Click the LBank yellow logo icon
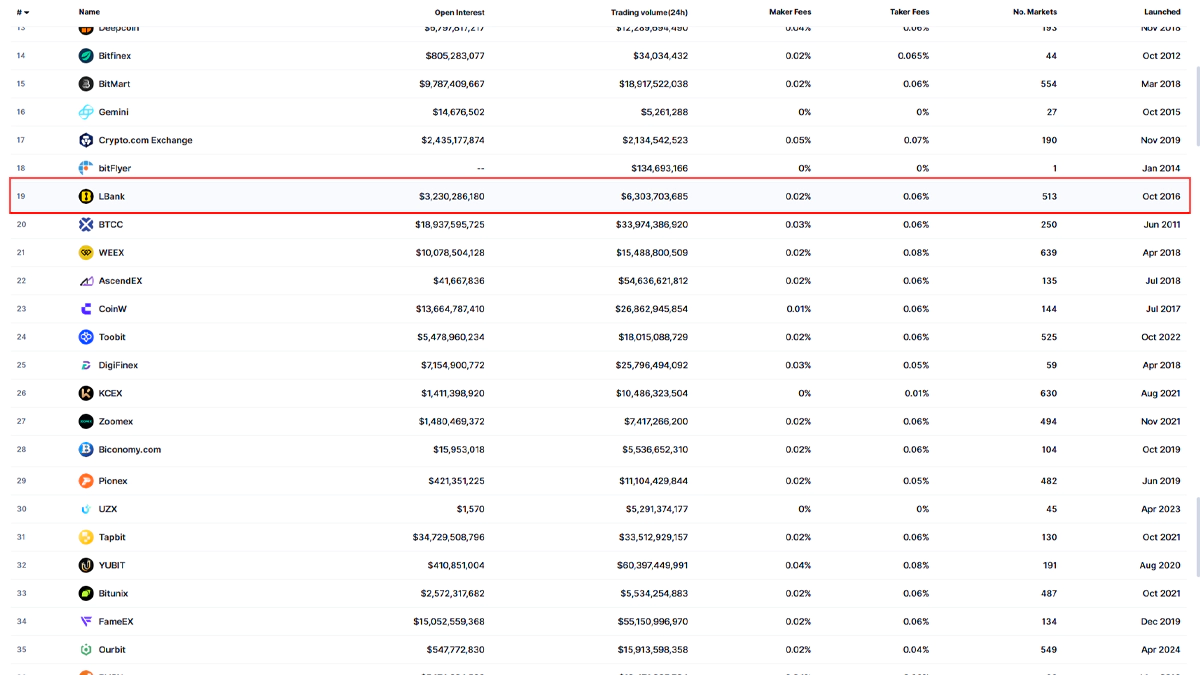 tap(86, 196)
